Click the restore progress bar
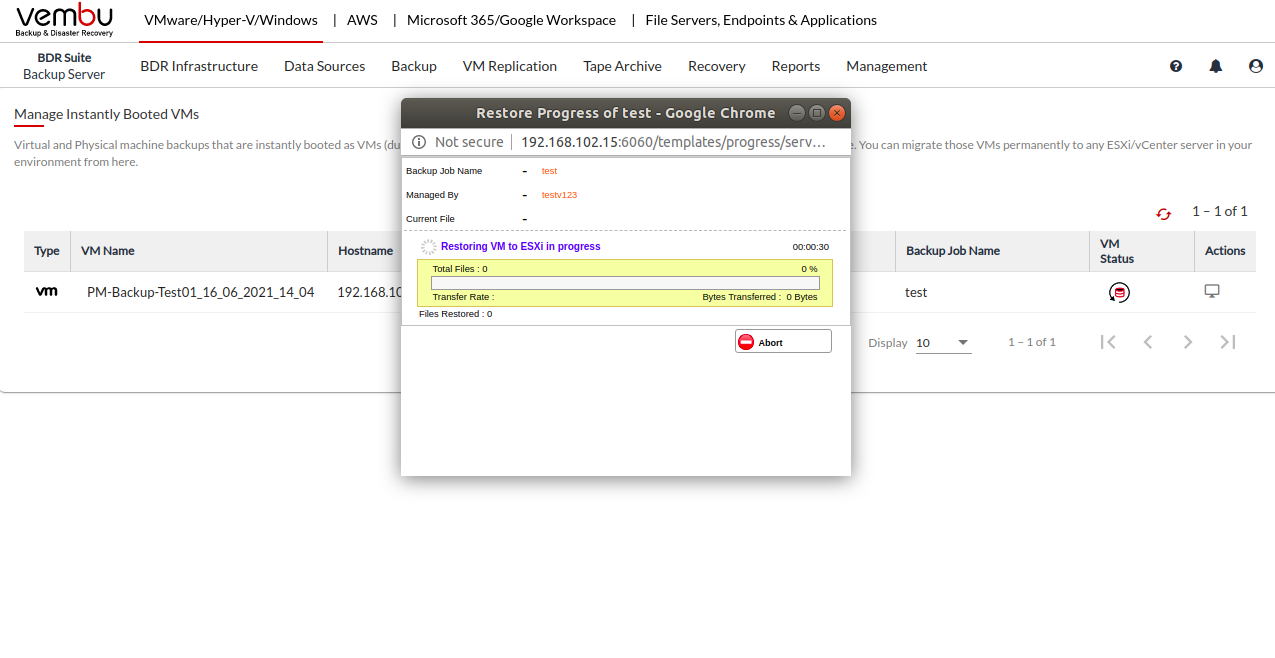The image size is (1275, 658). pyautogui.click(x=625, y=283)
